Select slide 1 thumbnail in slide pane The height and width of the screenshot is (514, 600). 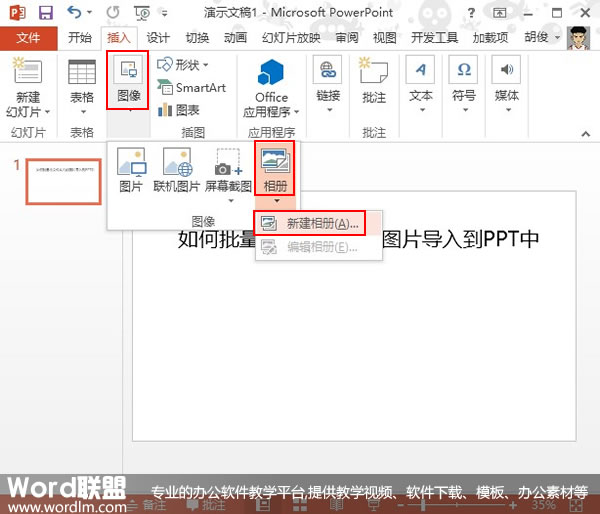click(x=64, y=182)
